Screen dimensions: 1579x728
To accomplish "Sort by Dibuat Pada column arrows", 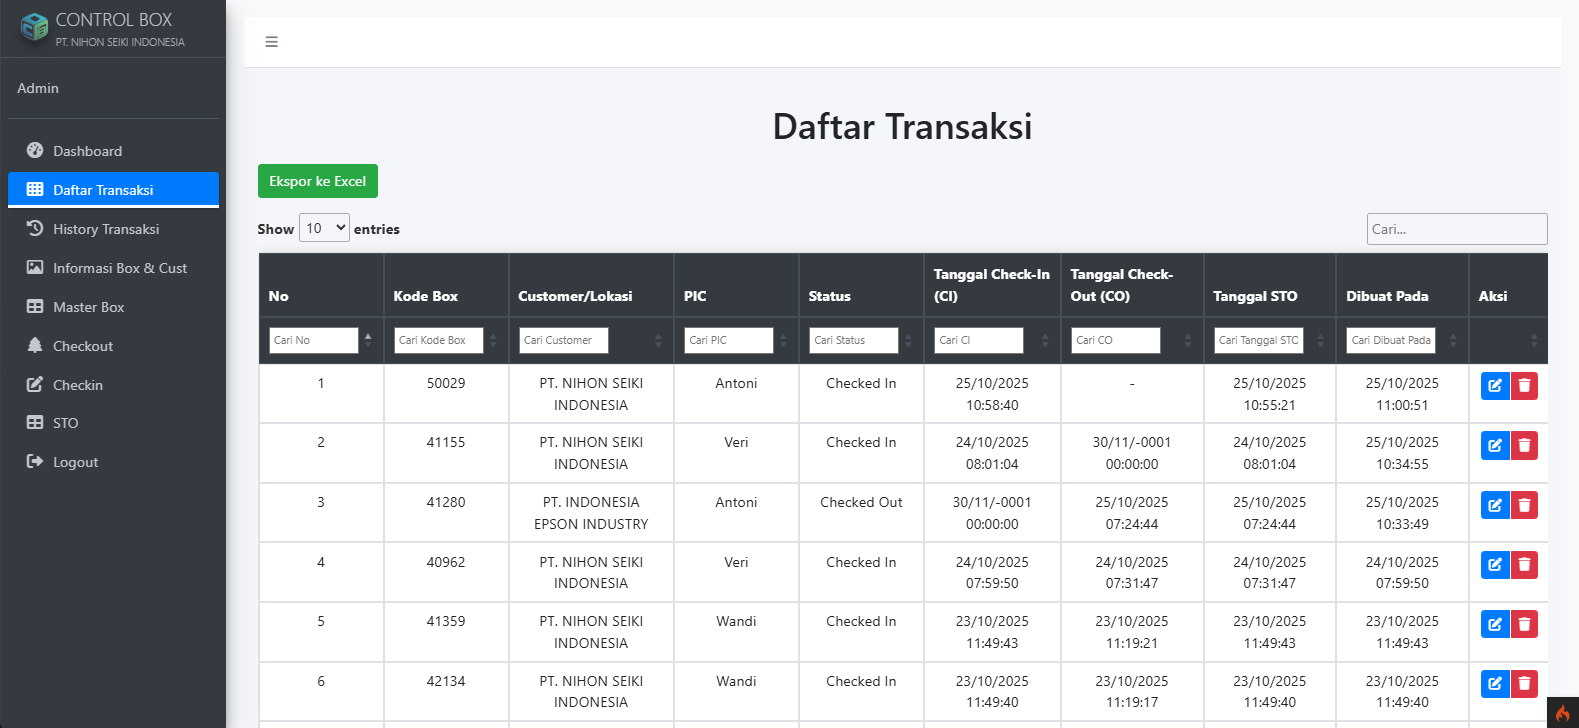I will pyautogui.click(x=1453, y=340).
